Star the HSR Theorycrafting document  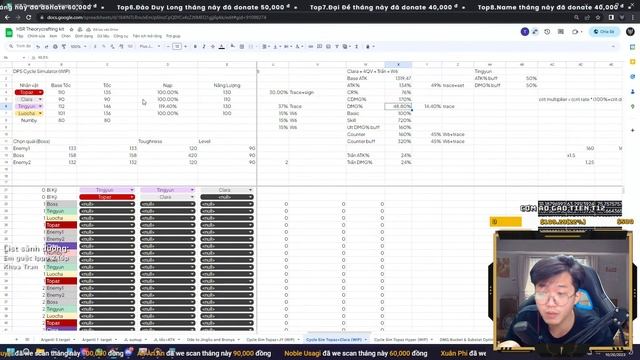coord(71,29)
